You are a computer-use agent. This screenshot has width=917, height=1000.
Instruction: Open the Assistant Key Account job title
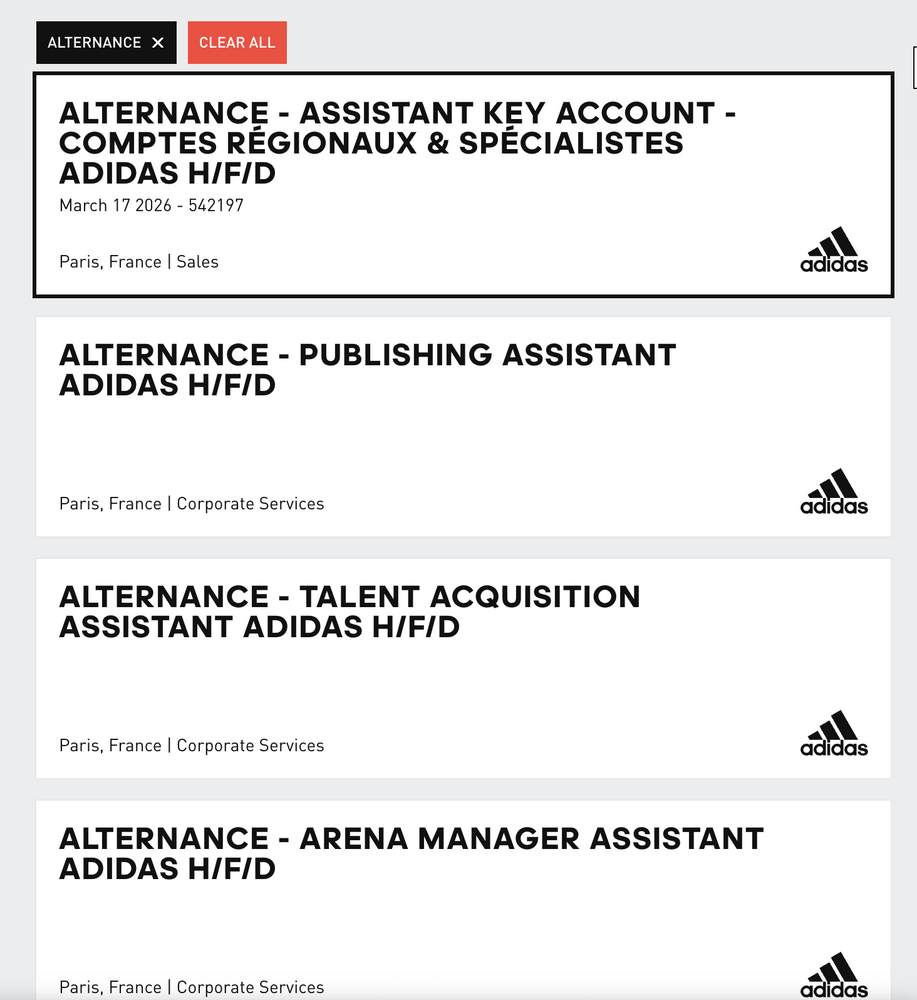click(x=397, y=143)
